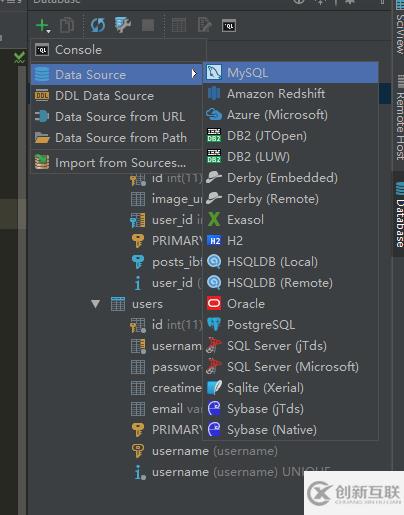Select Amazon Redshift driver

click(291, 94)
